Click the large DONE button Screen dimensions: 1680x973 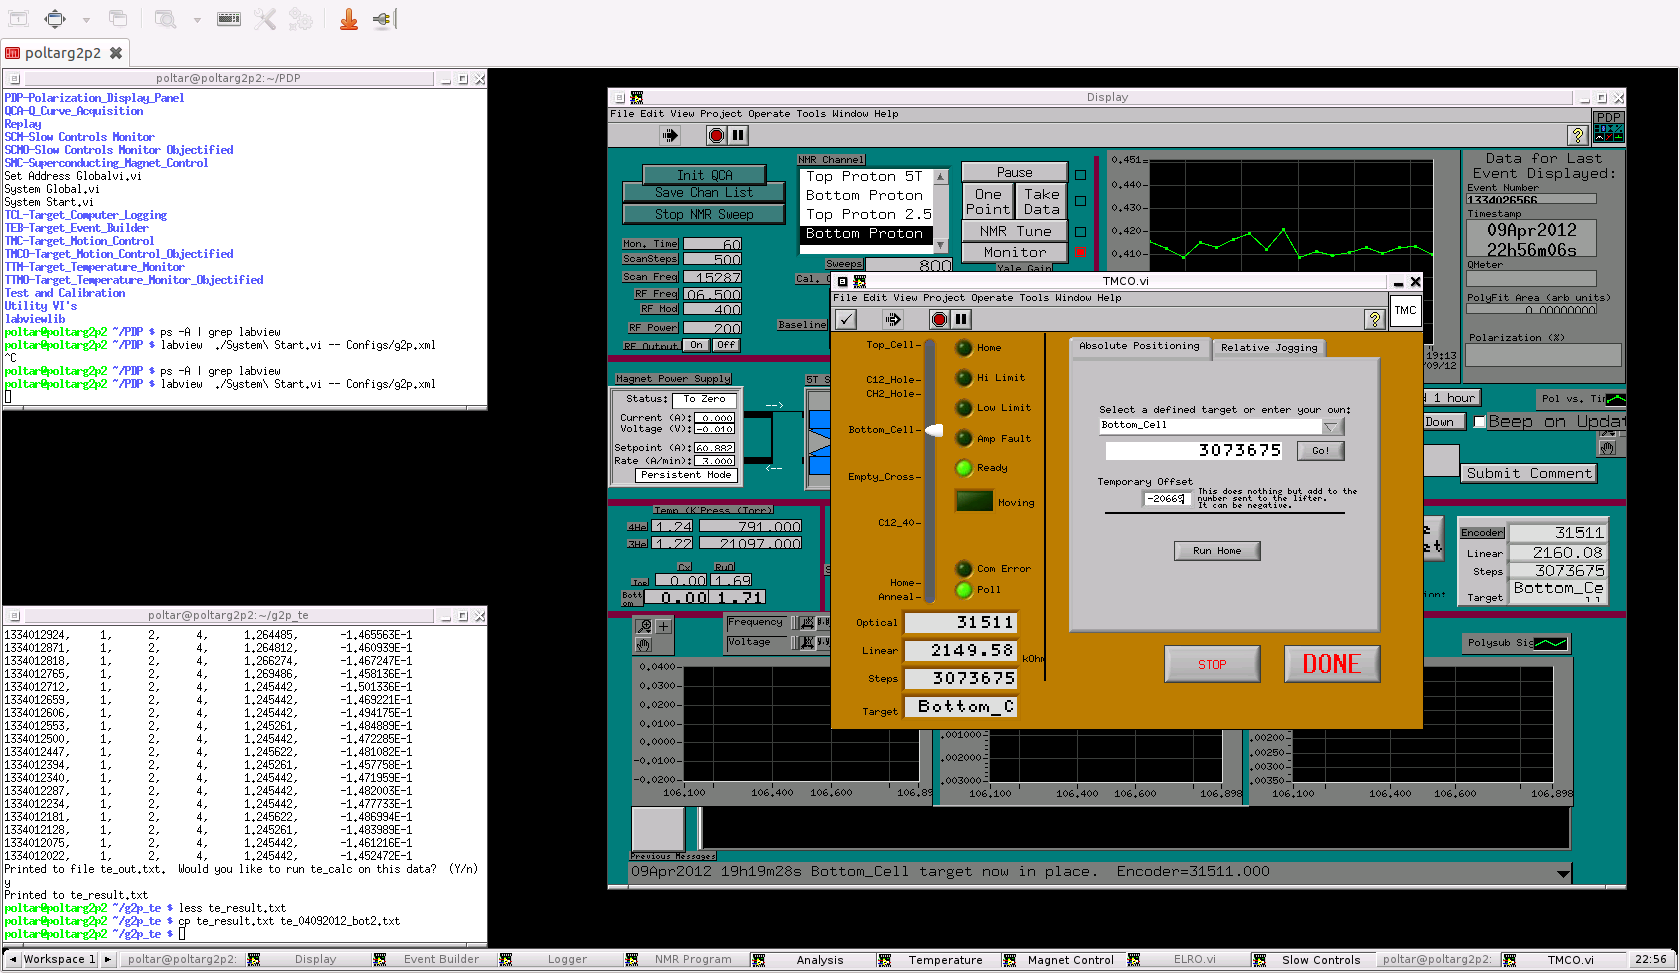tap(1332, 664)
